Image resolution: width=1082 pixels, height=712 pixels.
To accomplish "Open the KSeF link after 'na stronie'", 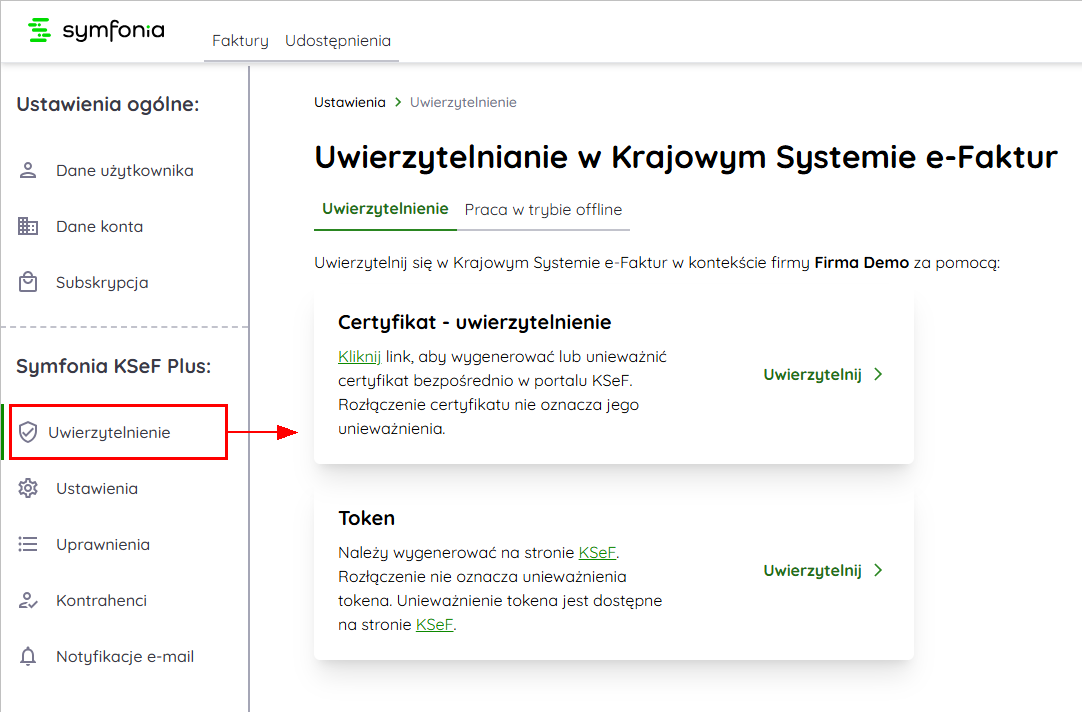I will (x=434, y=624).
